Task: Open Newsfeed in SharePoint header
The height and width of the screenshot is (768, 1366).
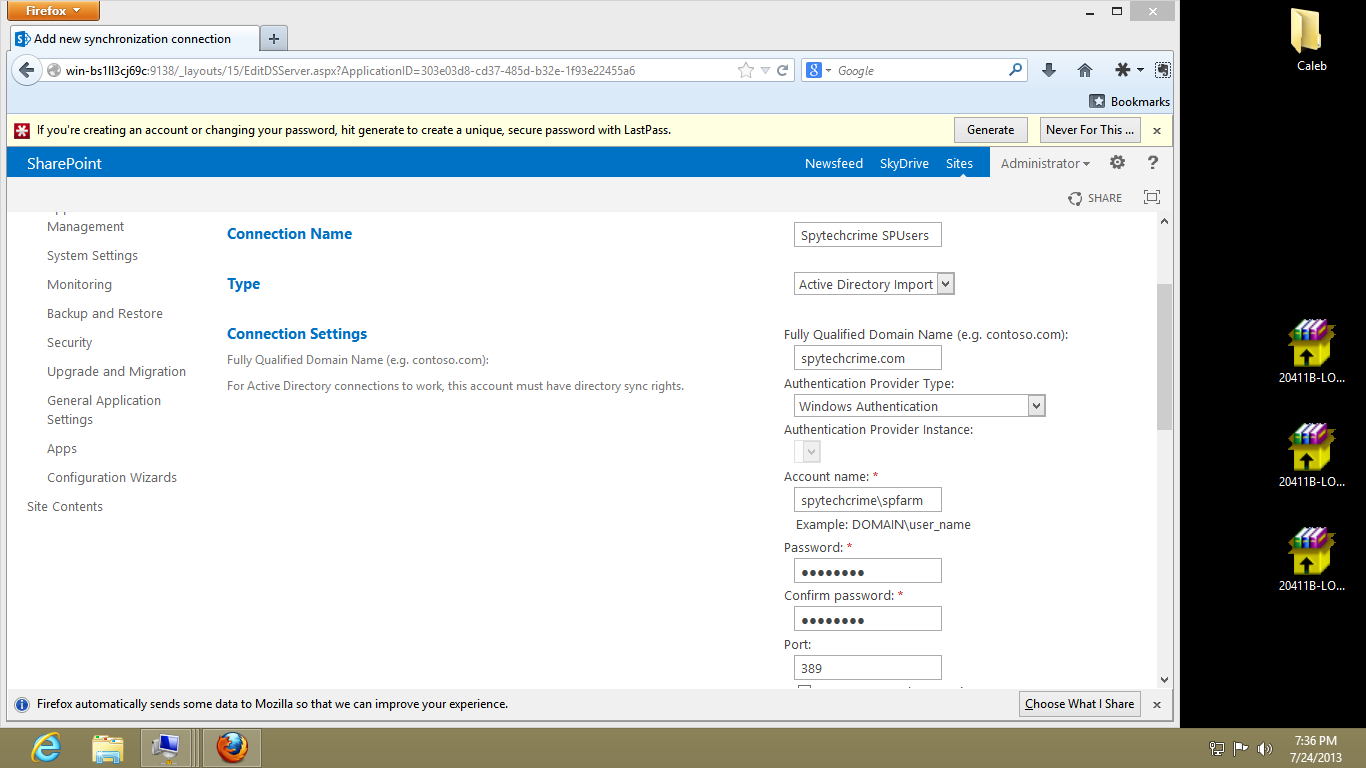Action: (x=834, y=163)
